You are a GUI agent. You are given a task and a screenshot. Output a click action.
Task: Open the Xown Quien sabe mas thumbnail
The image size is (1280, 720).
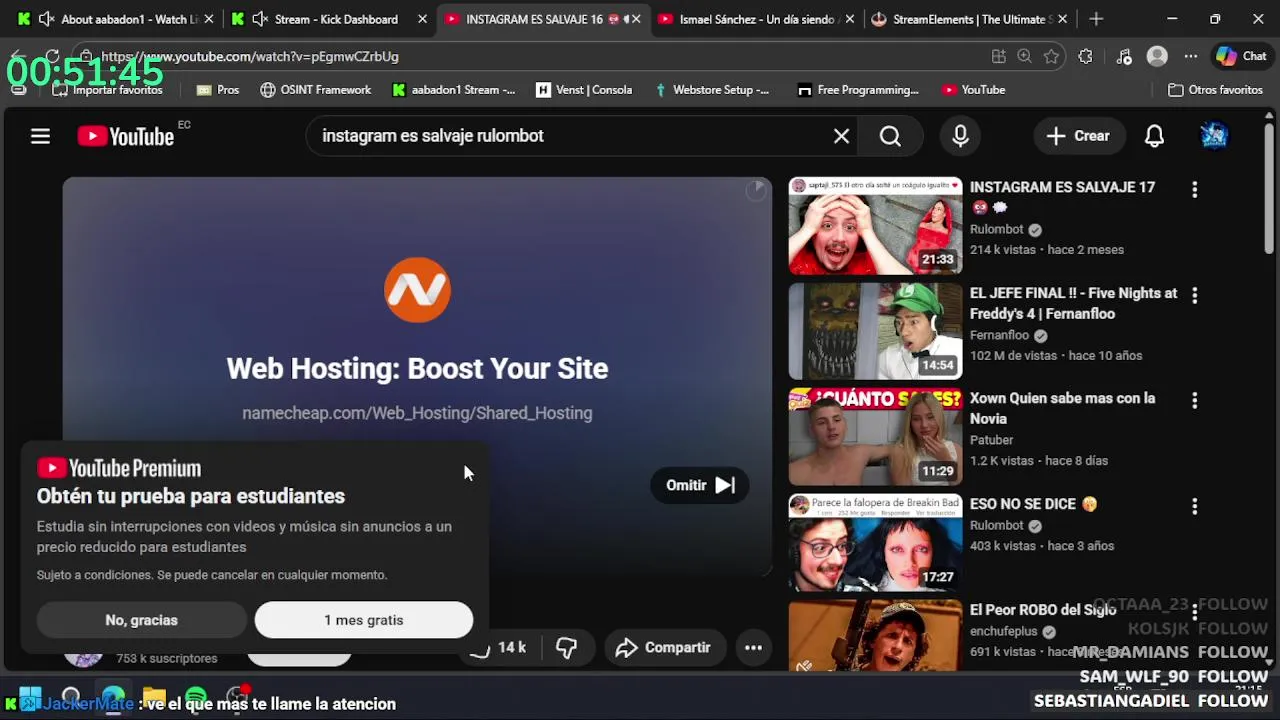point(875,437)
